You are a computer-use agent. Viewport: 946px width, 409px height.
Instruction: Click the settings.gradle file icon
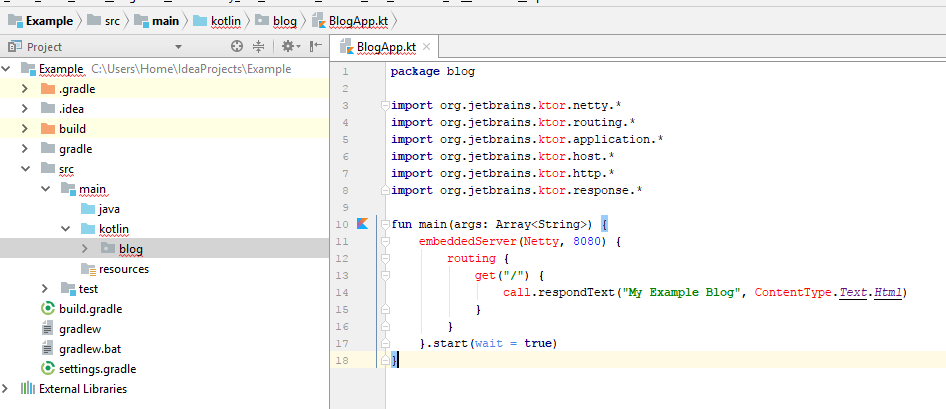(48, 369)
